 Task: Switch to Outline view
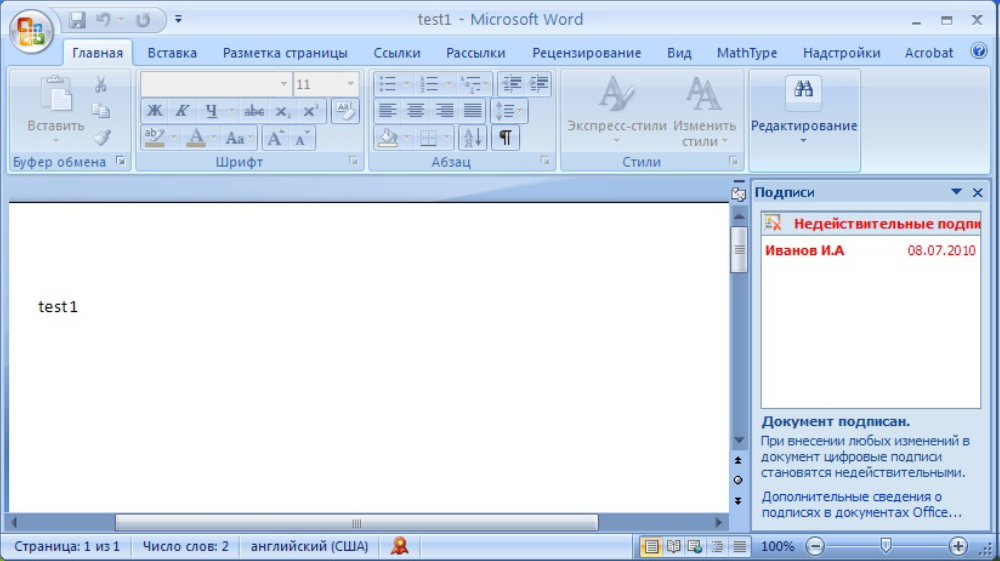pyautogui.click(x=717, y=546)
